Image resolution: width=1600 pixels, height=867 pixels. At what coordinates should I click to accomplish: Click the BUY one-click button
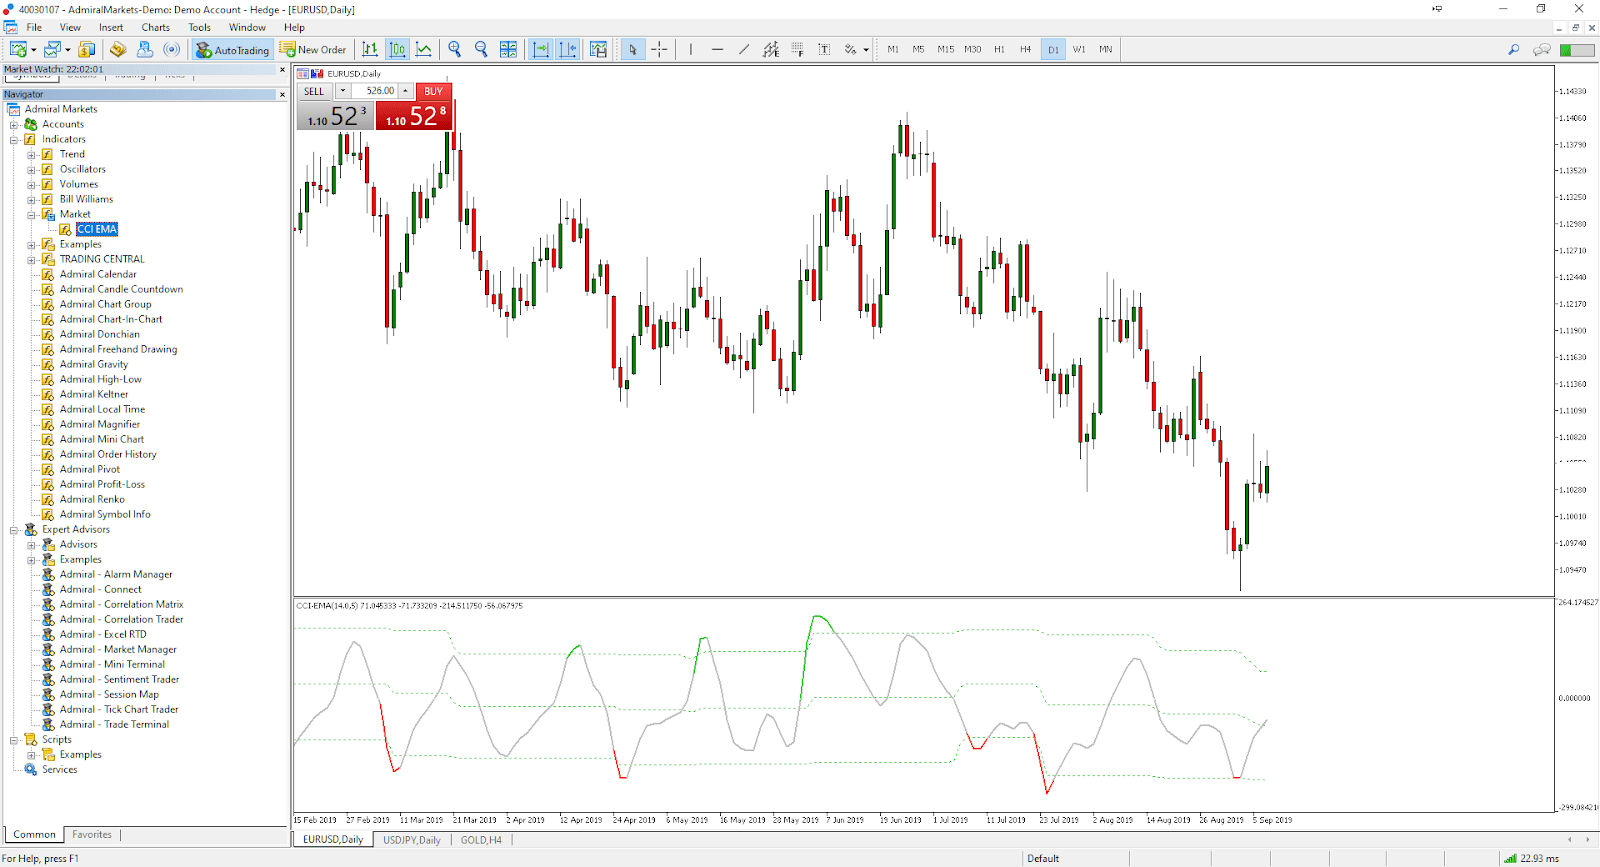[433, 91]
